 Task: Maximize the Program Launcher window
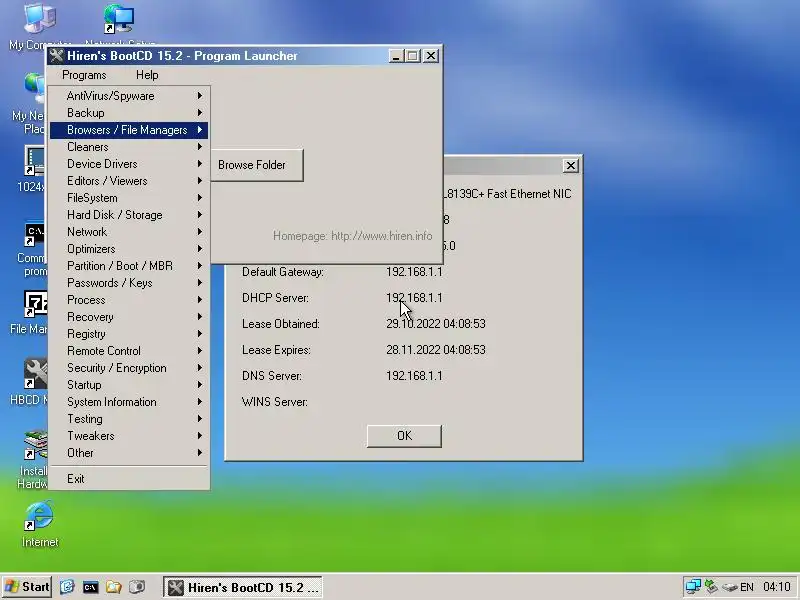tap(413, 56)
